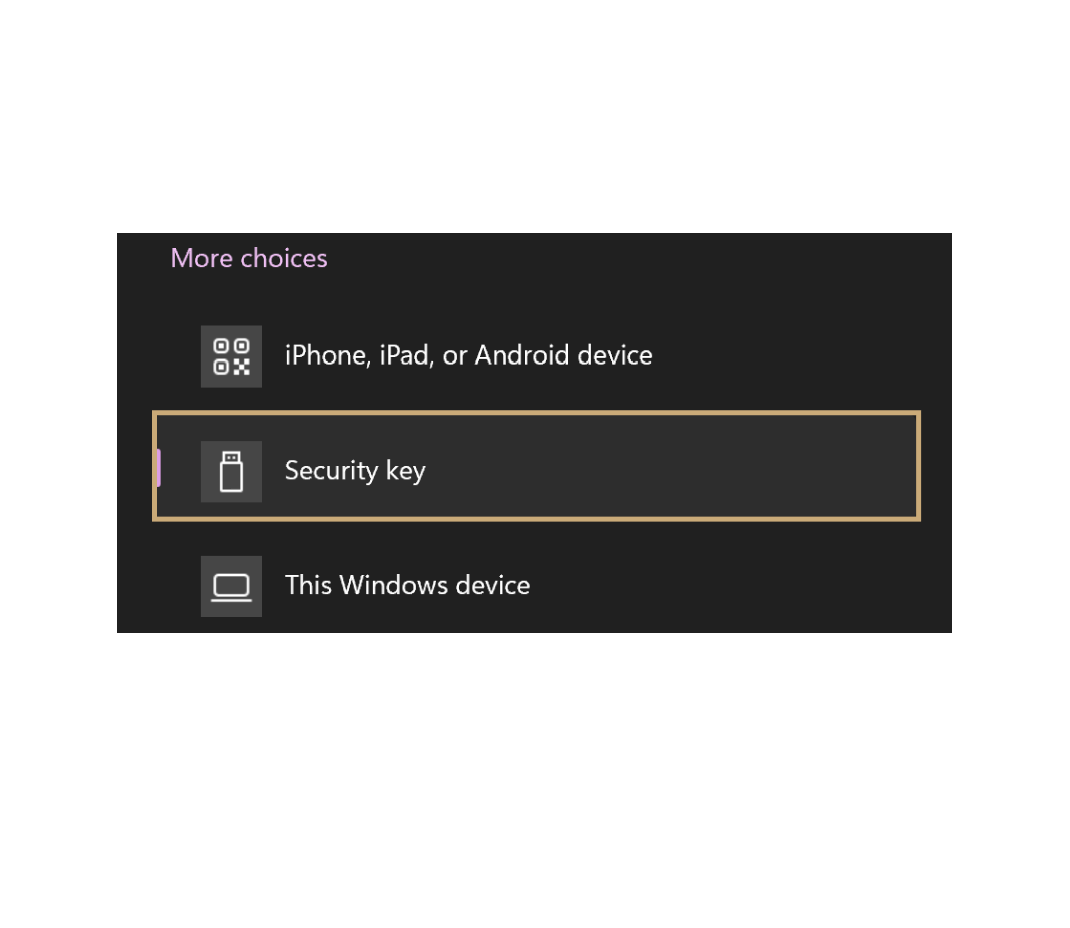Select iPhone, iPad, or Android device option
The width and height of the screenshot is (1070, 928).
468,356
